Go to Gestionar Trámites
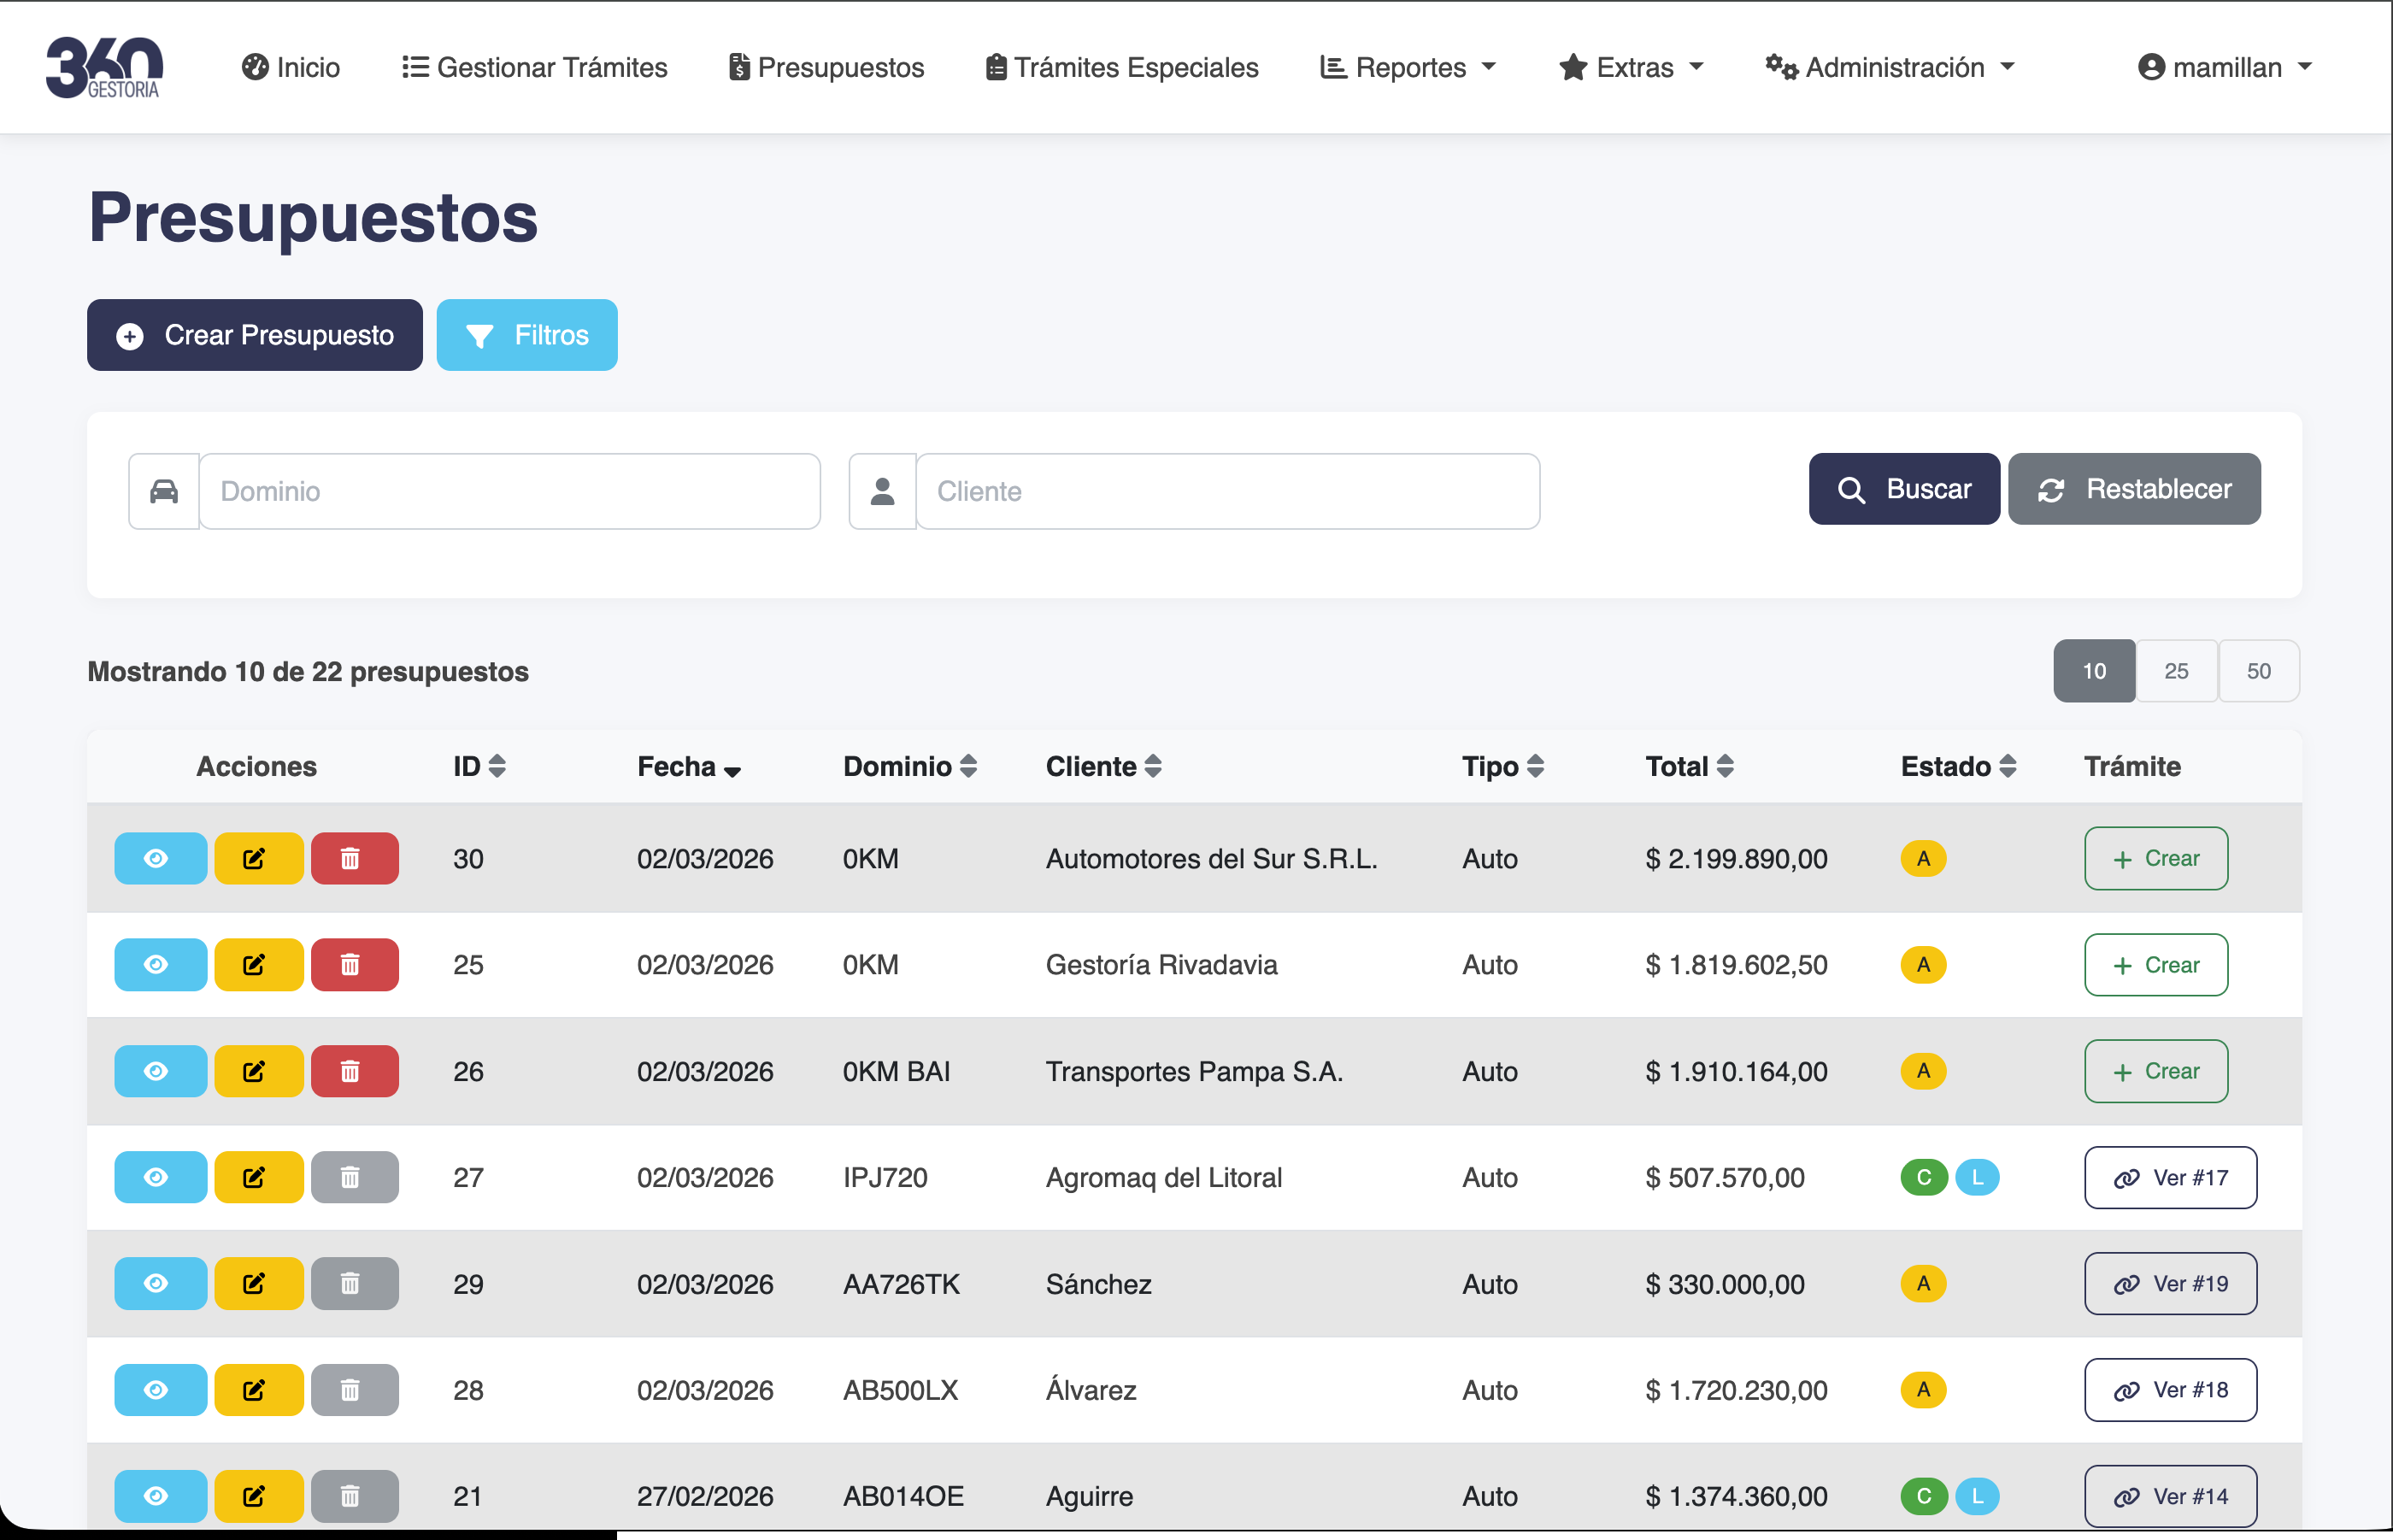Viewport: 2393px width, 1540px height. (535, 67)
